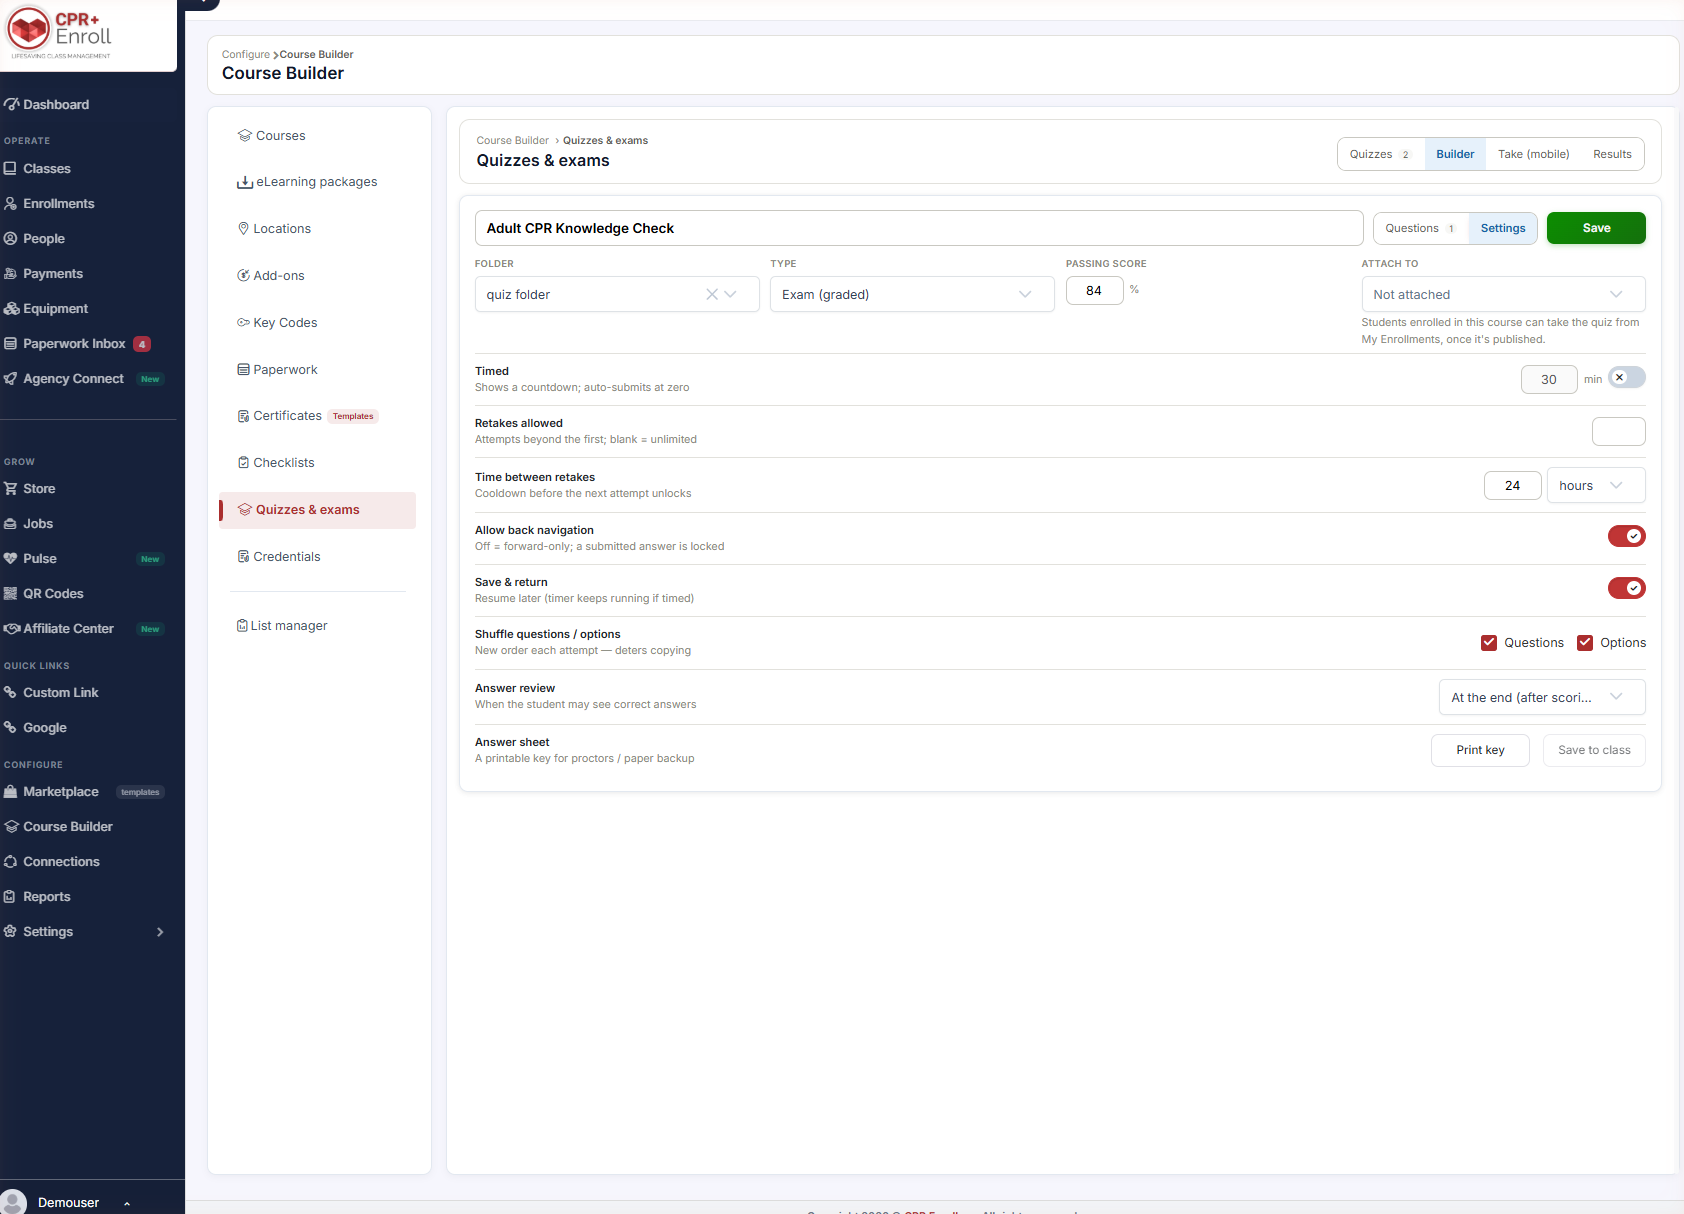Open the Type dropdown showing Exam (graded)
1684x1214 pixels.
(912, 294)
